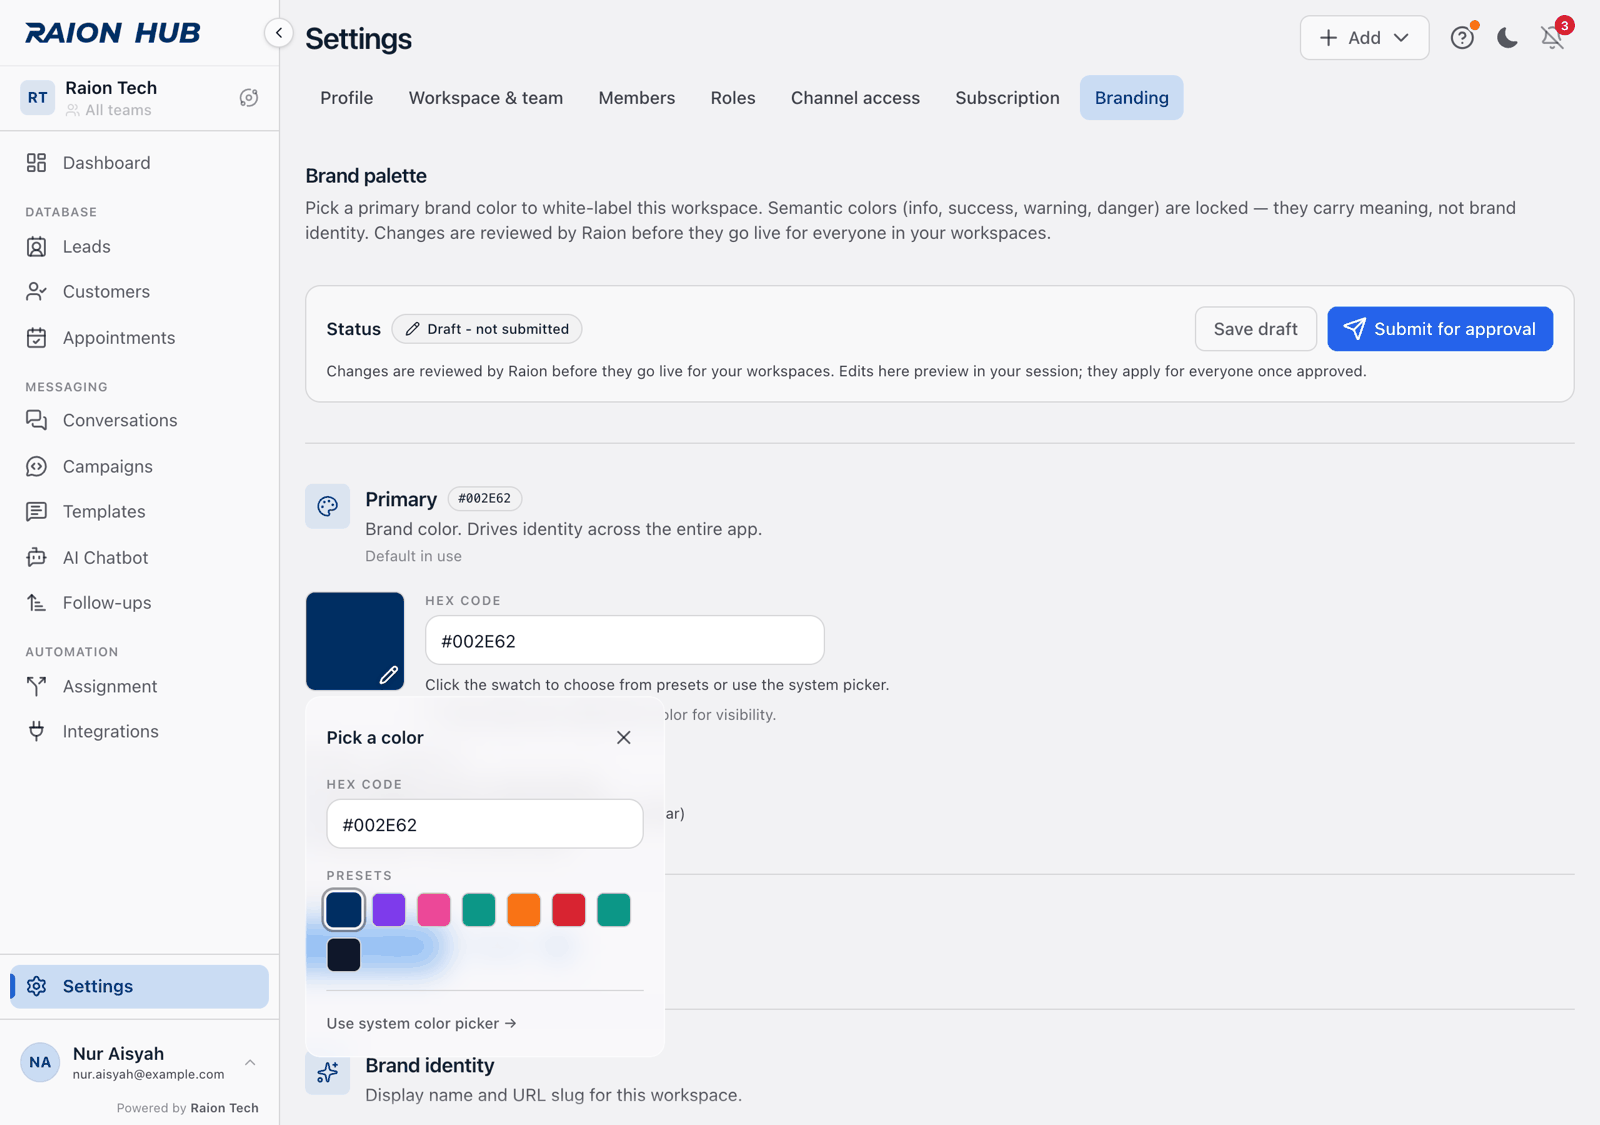Click Use system color picker link
Screen dimensions: 1600x1125
(x=421, y=1024)
